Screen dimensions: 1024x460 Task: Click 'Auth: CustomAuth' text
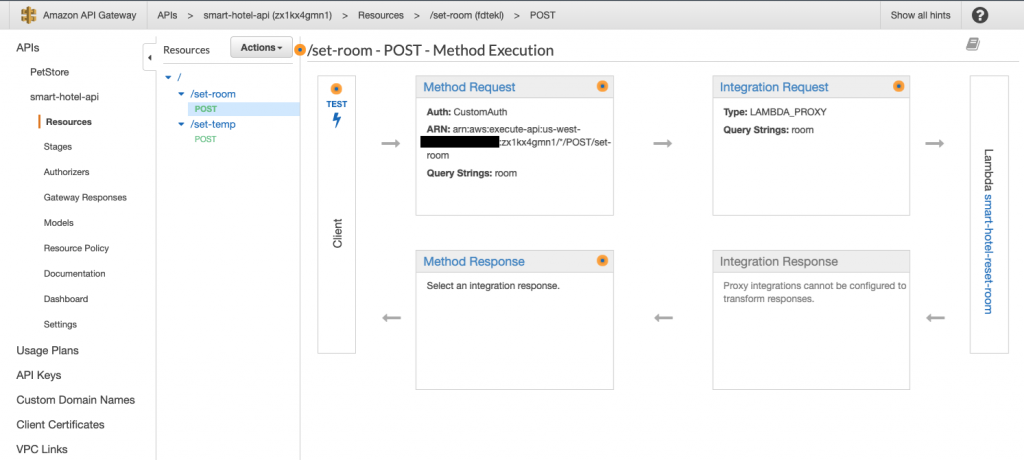pos(466,112)
